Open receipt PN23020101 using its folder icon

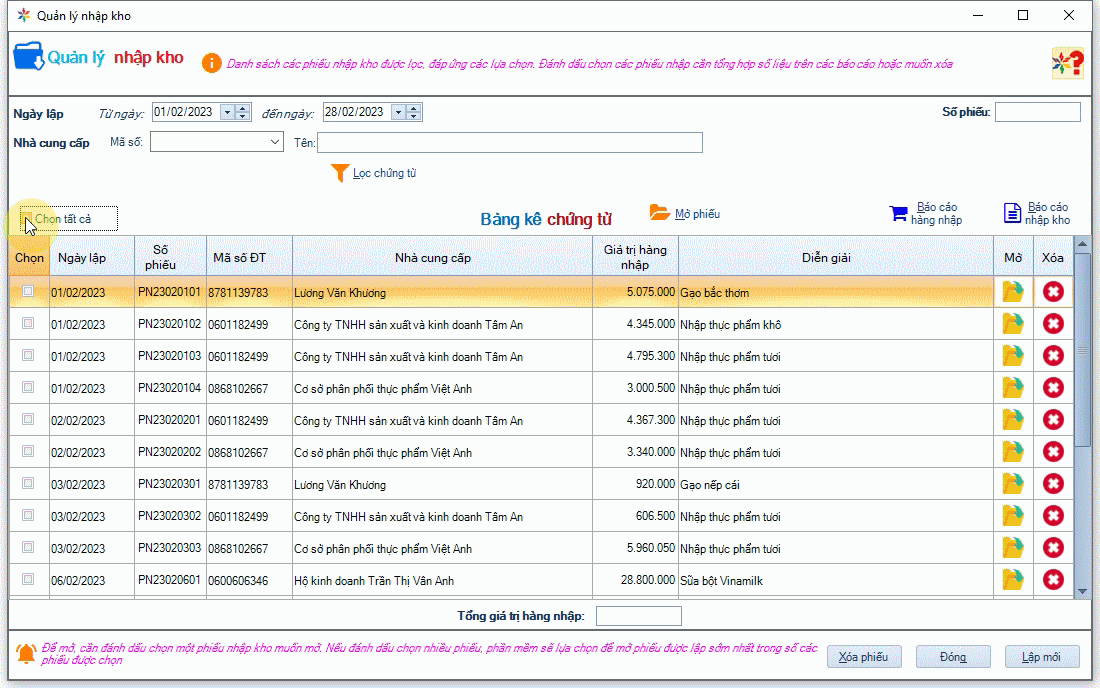1013,292
